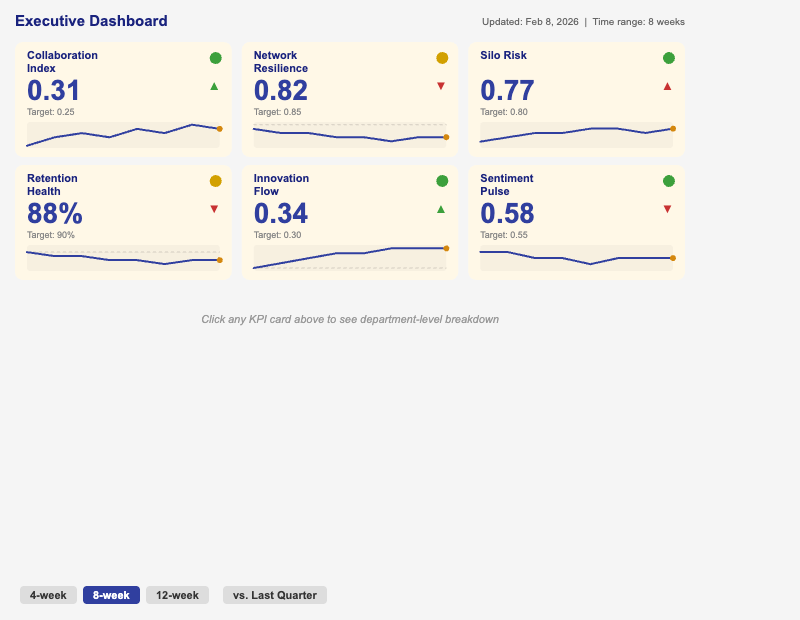The image size is (800, 620).
Task: Switch time range to 12-week
Action: tap(177, 595)
